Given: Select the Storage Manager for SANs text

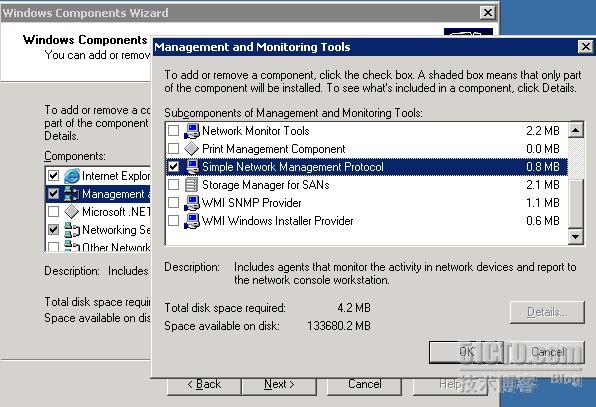Looking at the screenshot, I should coord(266,185).
